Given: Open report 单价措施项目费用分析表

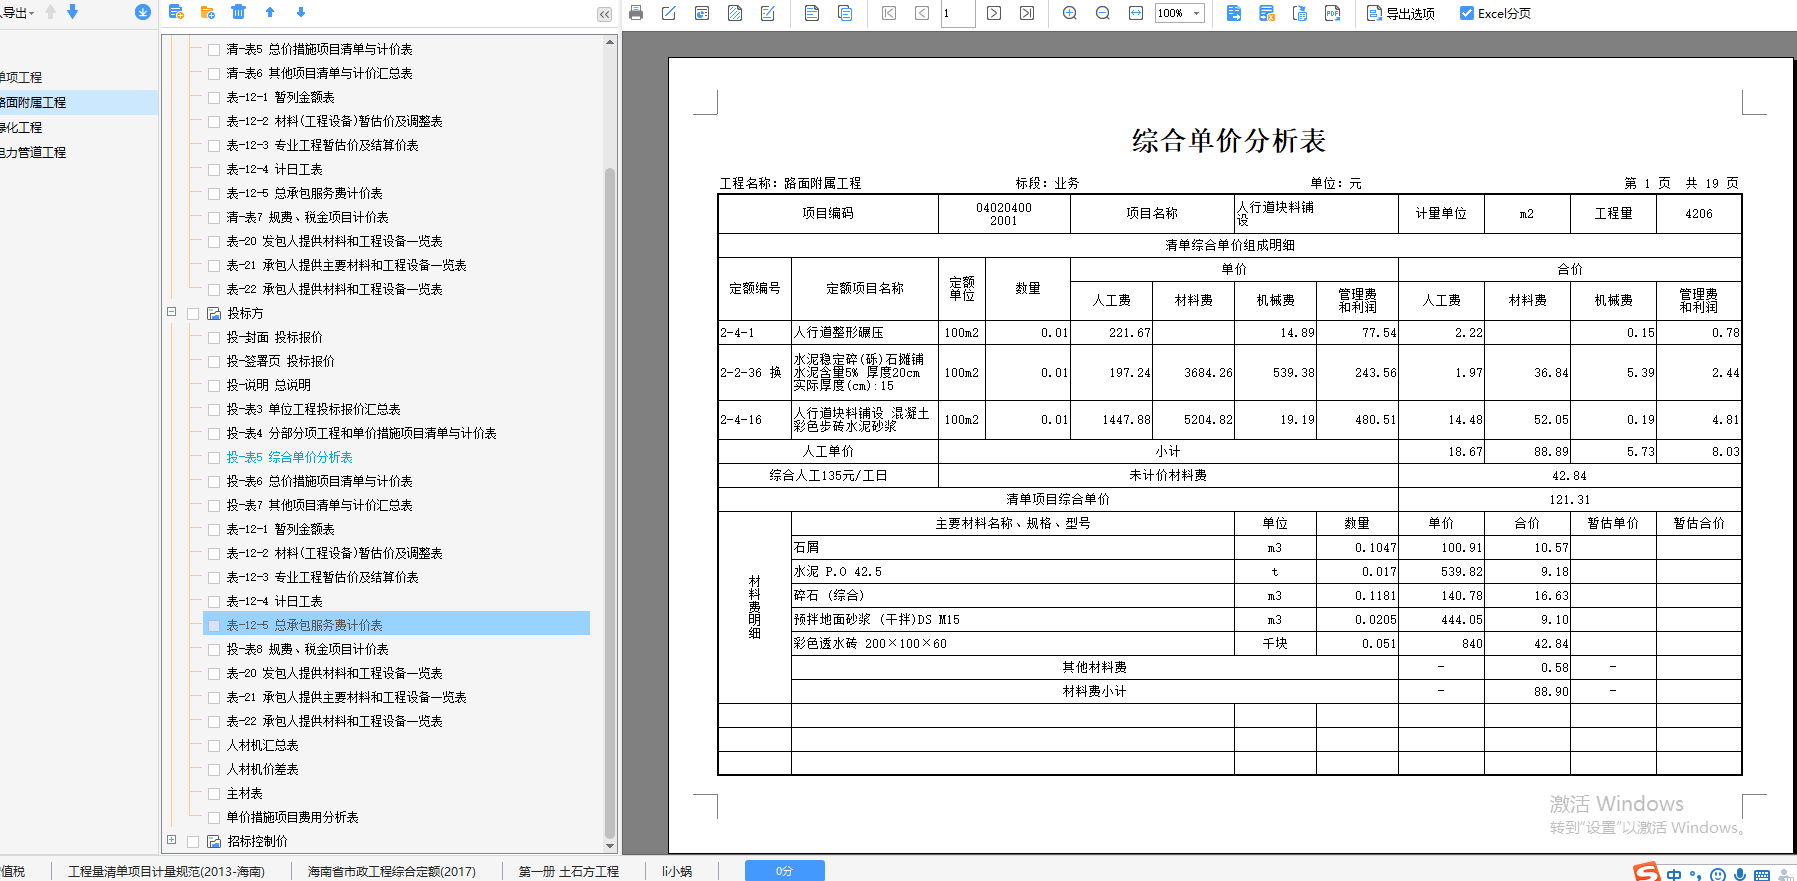Looking at the screenshot, I should (x=292, y=817).
